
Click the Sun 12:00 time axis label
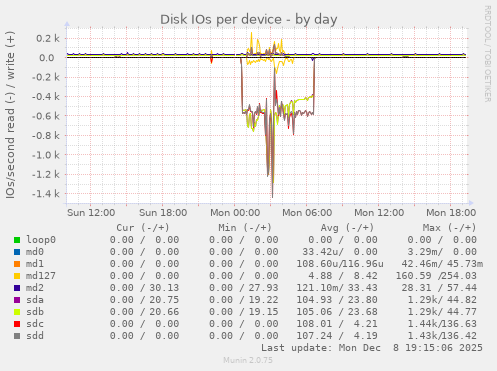tap(91, 213)
